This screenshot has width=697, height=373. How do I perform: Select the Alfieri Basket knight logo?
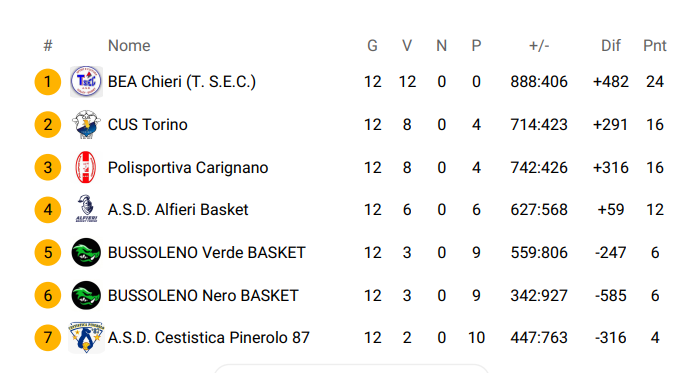click(87, 209)
